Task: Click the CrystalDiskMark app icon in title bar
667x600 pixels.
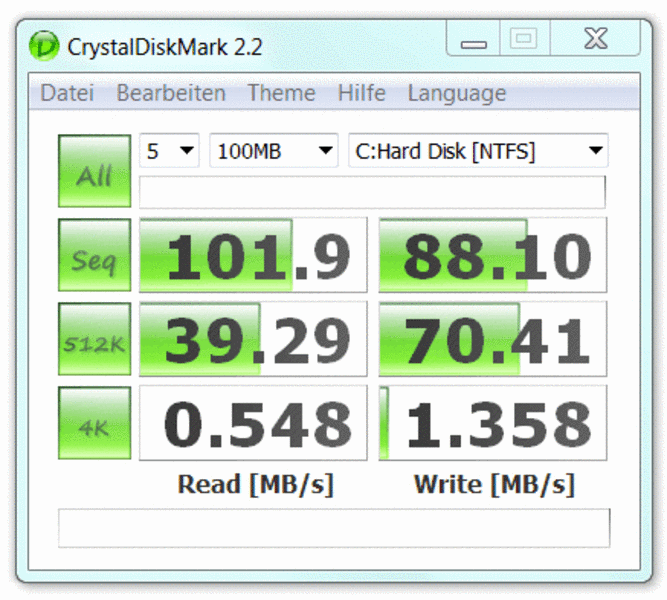Action: (x=44, y=46)
